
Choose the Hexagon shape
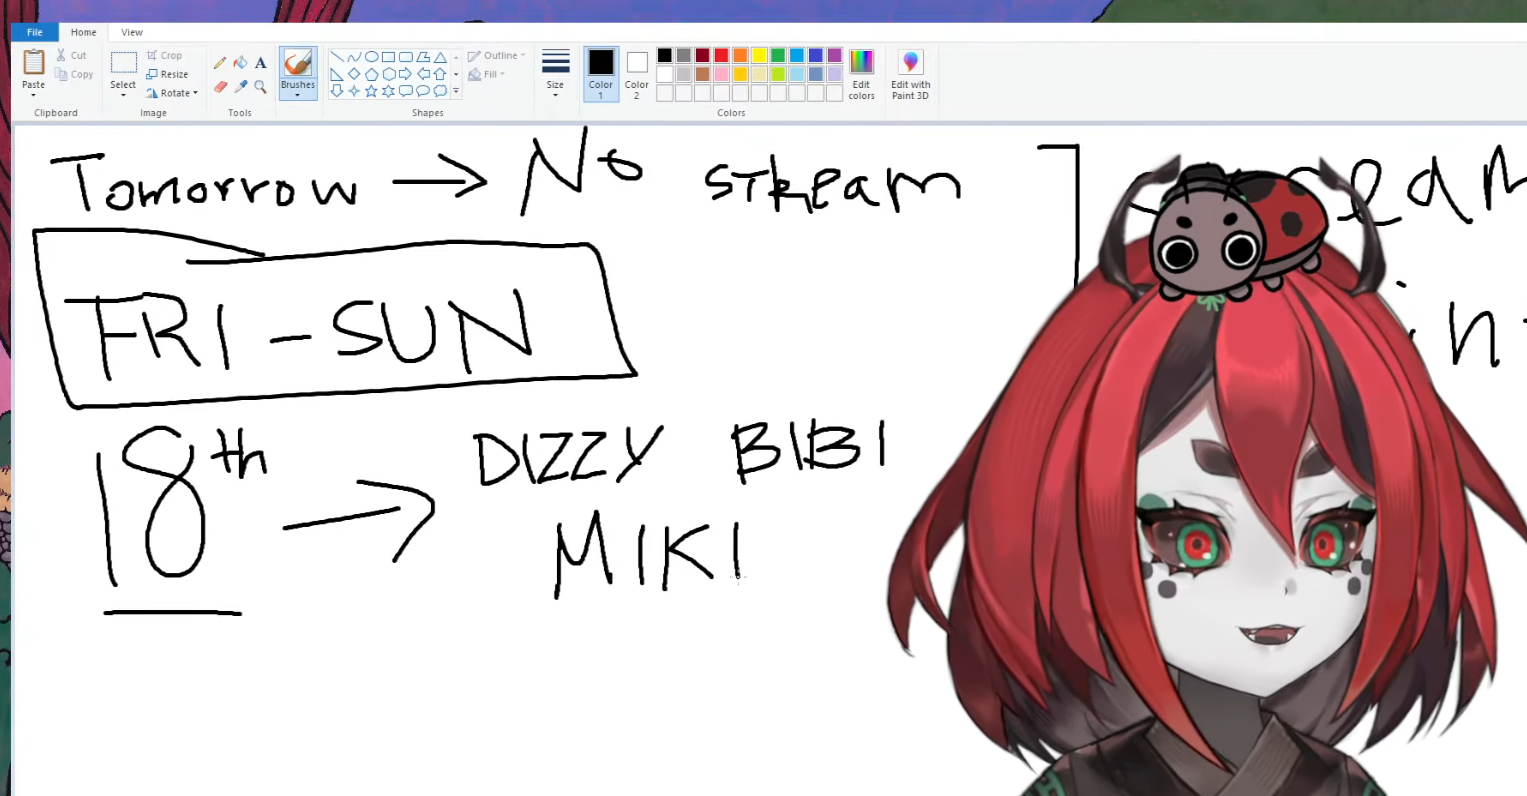(x=388, y=74)
